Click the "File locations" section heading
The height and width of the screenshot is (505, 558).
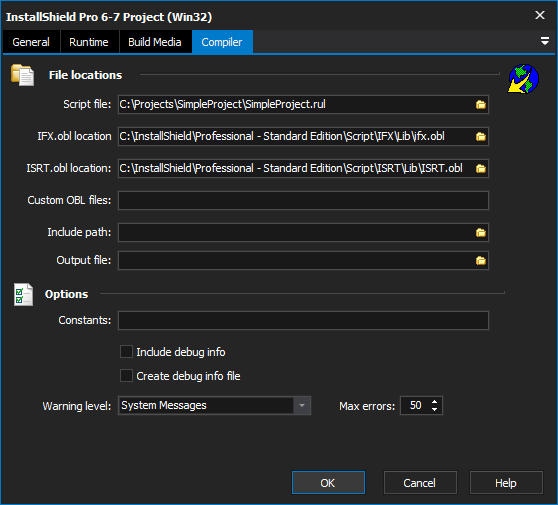point(85,75)
